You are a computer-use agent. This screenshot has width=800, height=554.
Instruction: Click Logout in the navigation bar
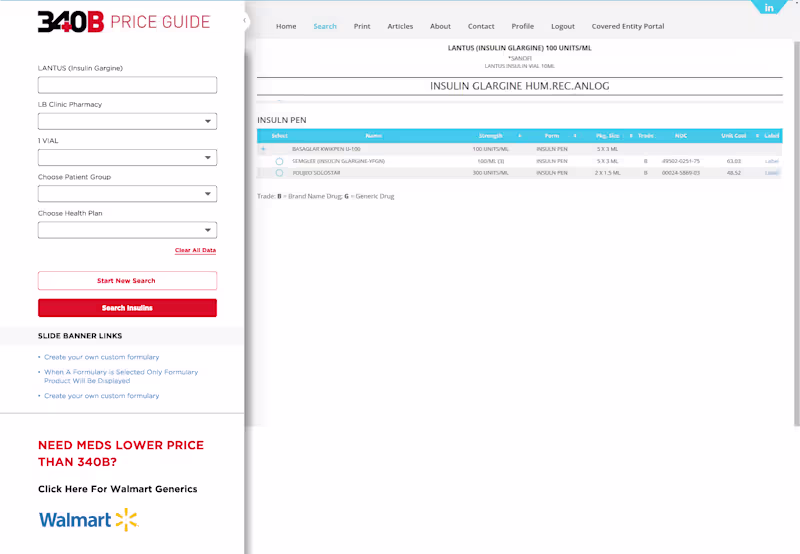tap(563, 26)
